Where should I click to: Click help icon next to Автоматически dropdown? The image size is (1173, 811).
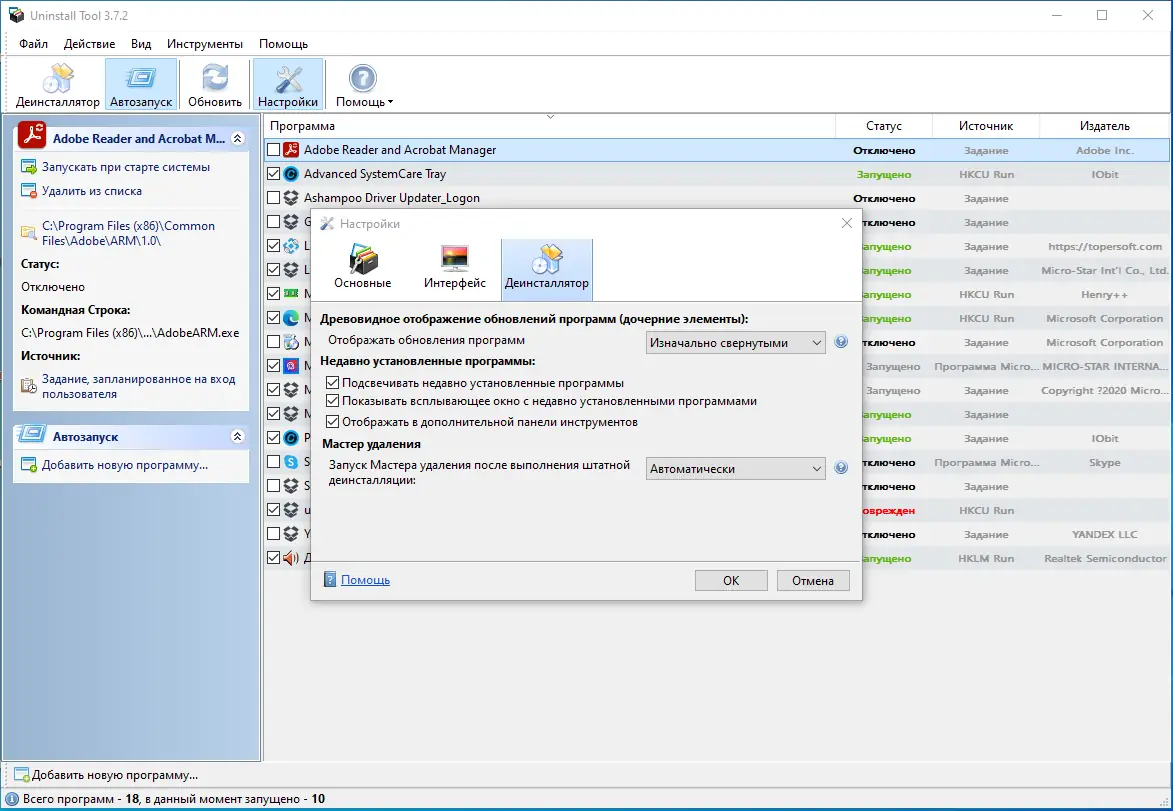(841, 468)
